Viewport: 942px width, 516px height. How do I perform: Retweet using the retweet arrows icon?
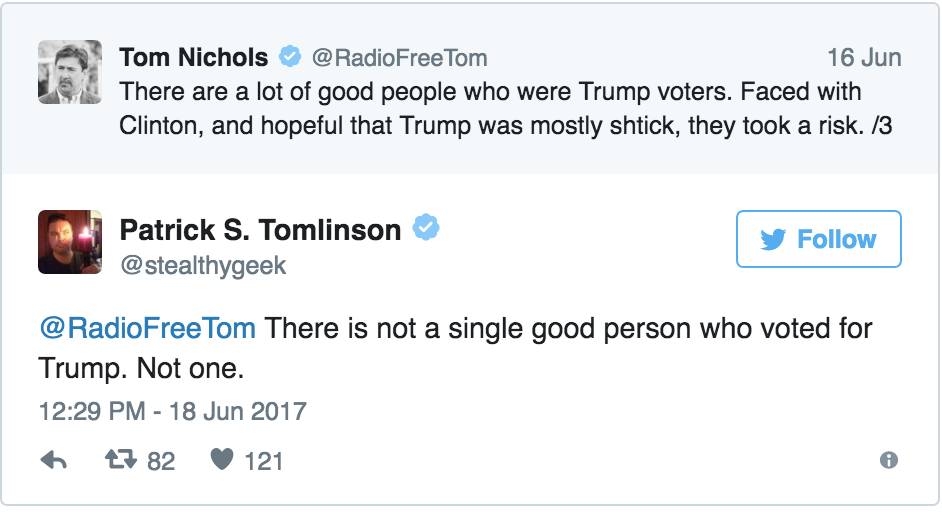[x=121, y=460]
